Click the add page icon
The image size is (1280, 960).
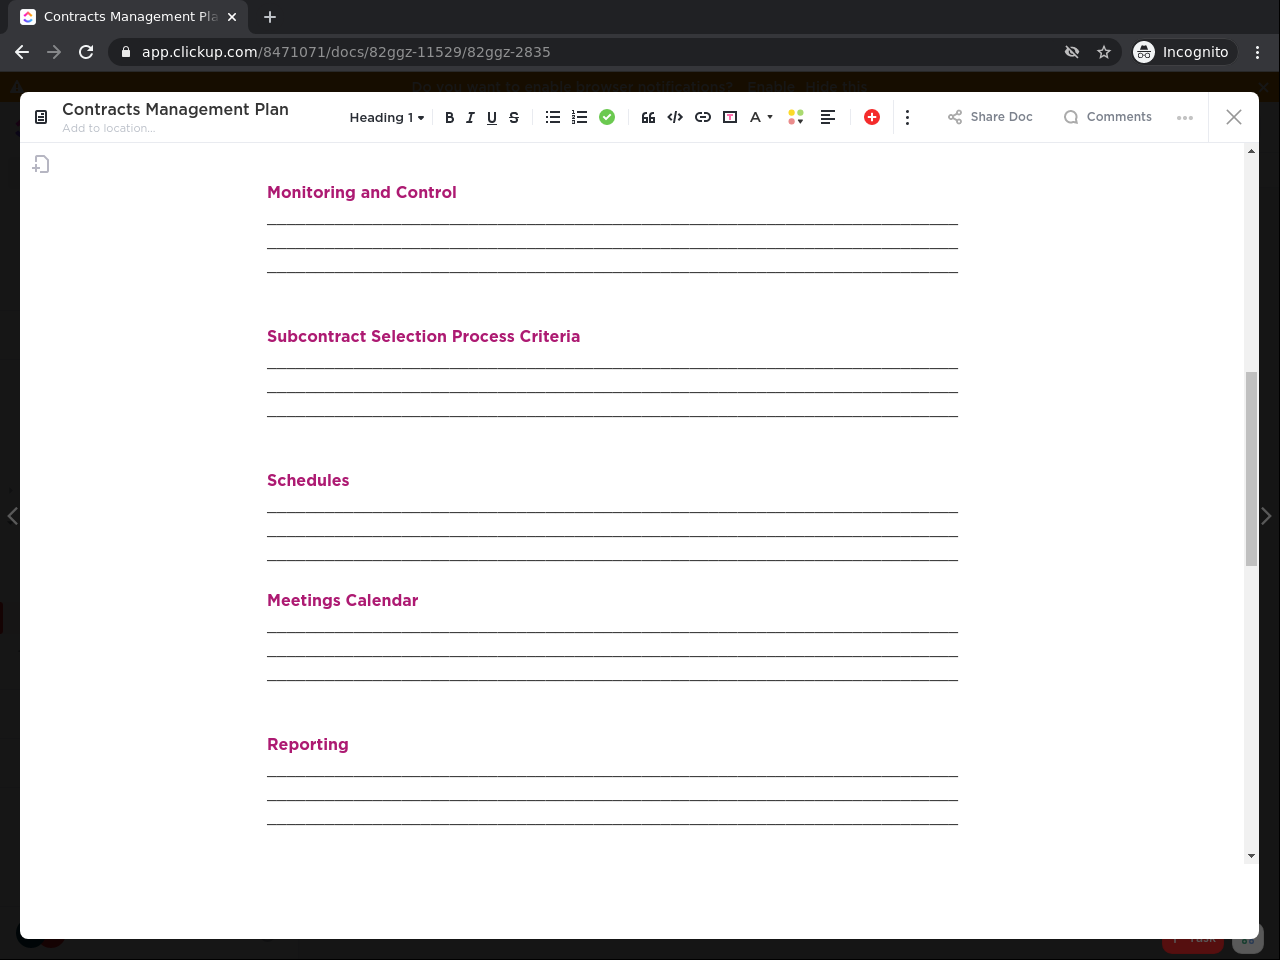point(41,164)
